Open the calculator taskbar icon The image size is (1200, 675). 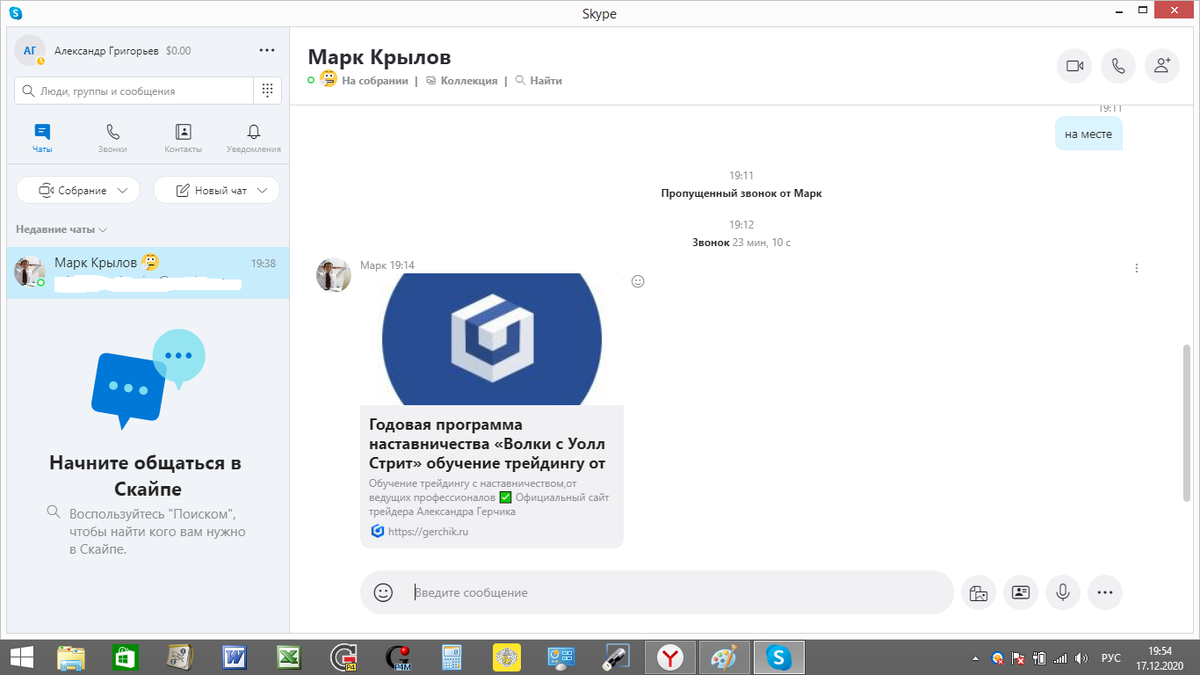[x=452, y=656]
